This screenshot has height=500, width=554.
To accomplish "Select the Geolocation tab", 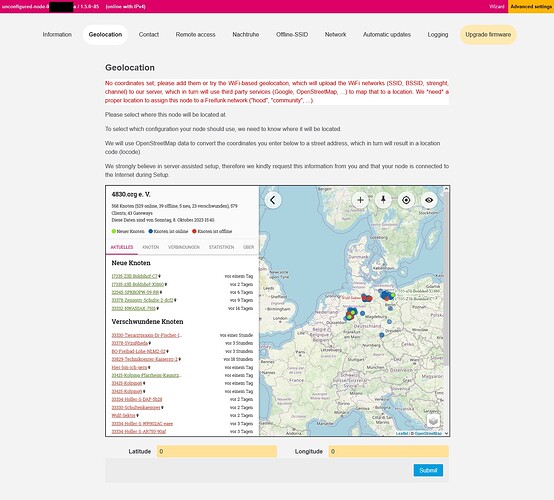I will coord(105,35).
